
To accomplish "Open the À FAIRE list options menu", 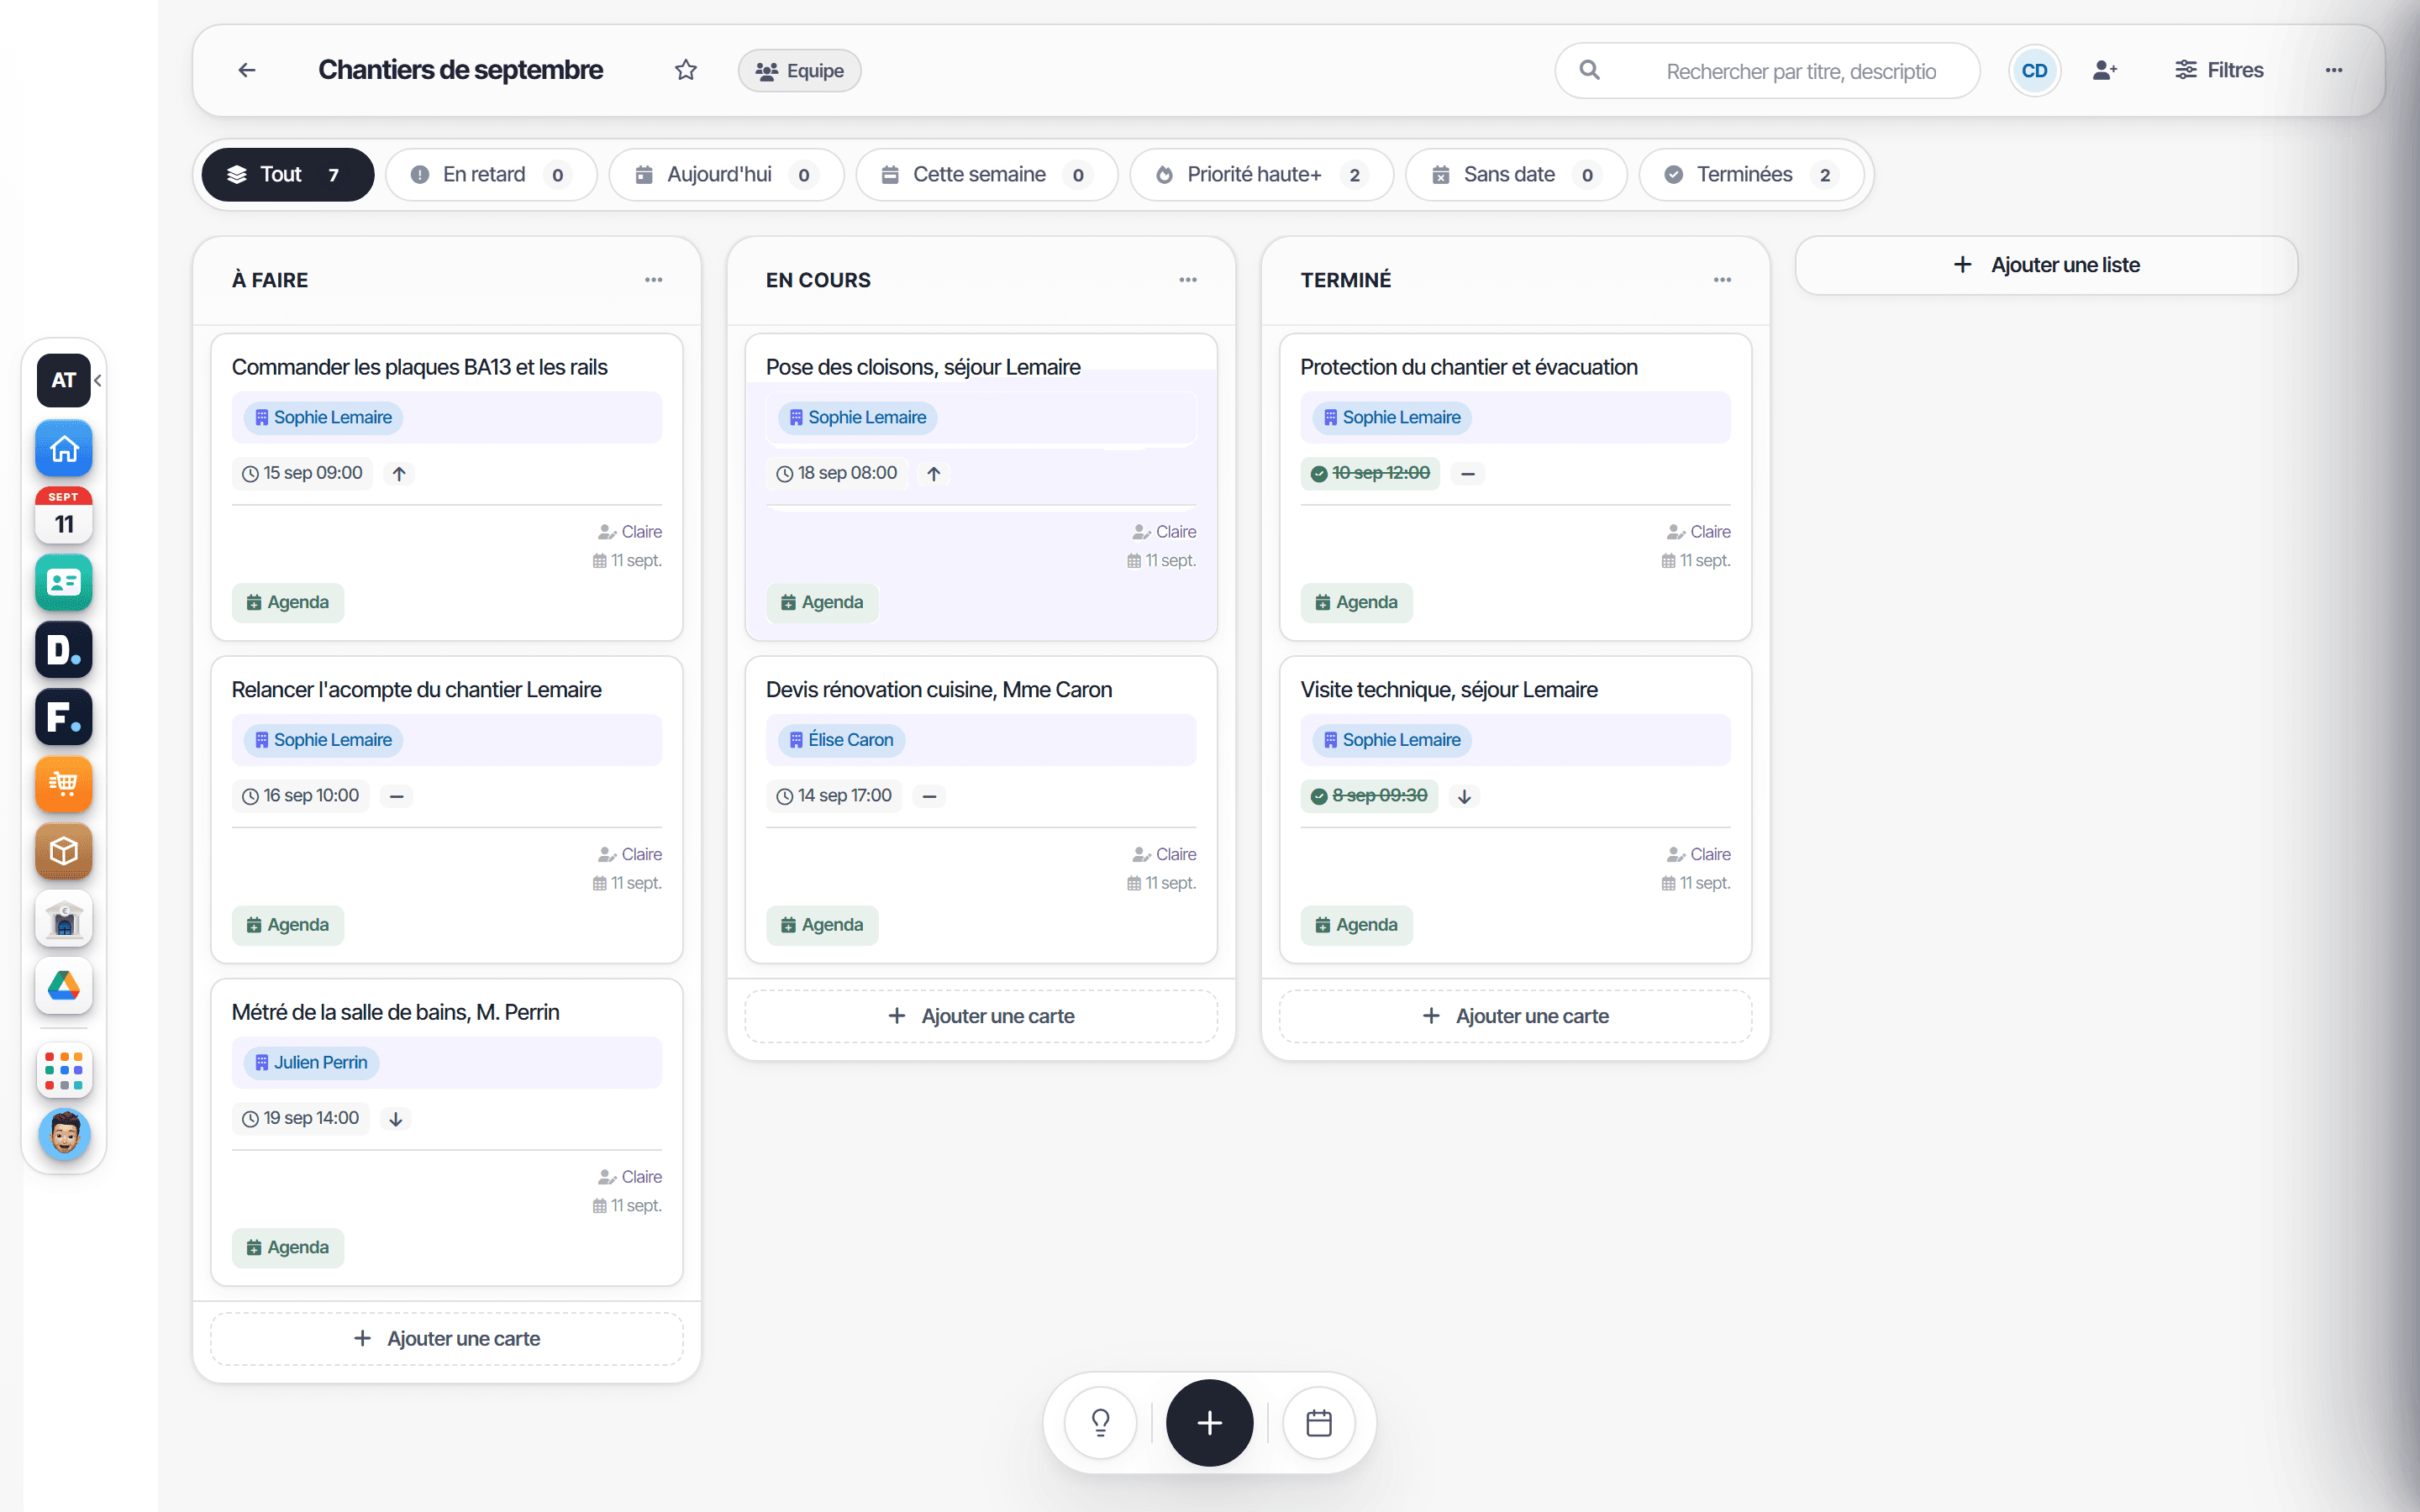I will point(653,280).
